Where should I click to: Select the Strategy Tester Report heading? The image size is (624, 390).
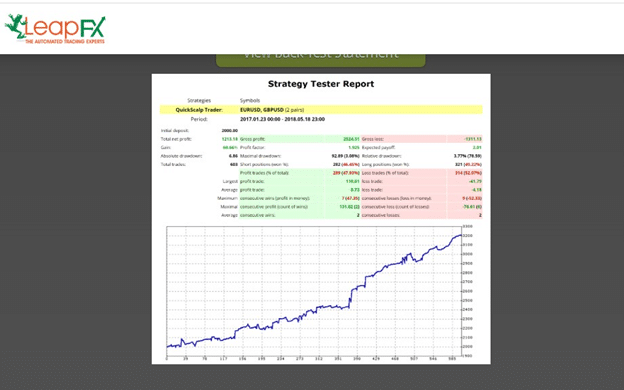click(x=321, y=84)
